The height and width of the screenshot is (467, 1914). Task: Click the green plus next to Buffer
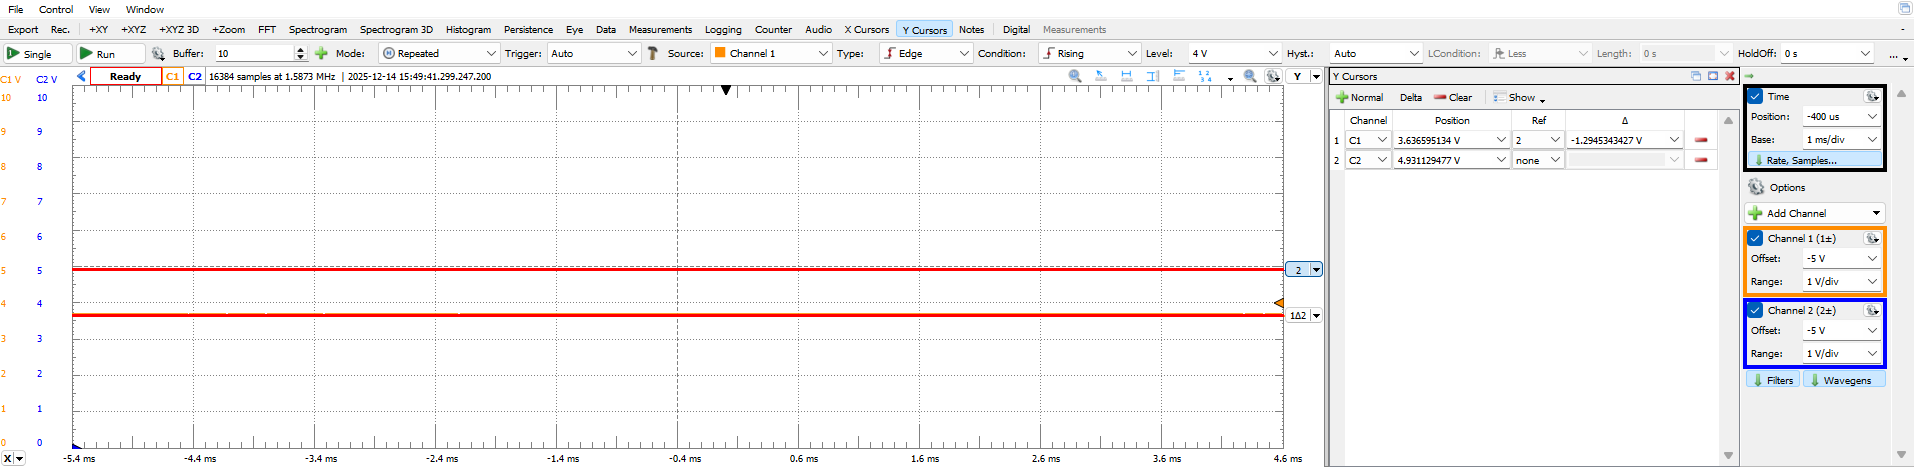tap(321, 54)
